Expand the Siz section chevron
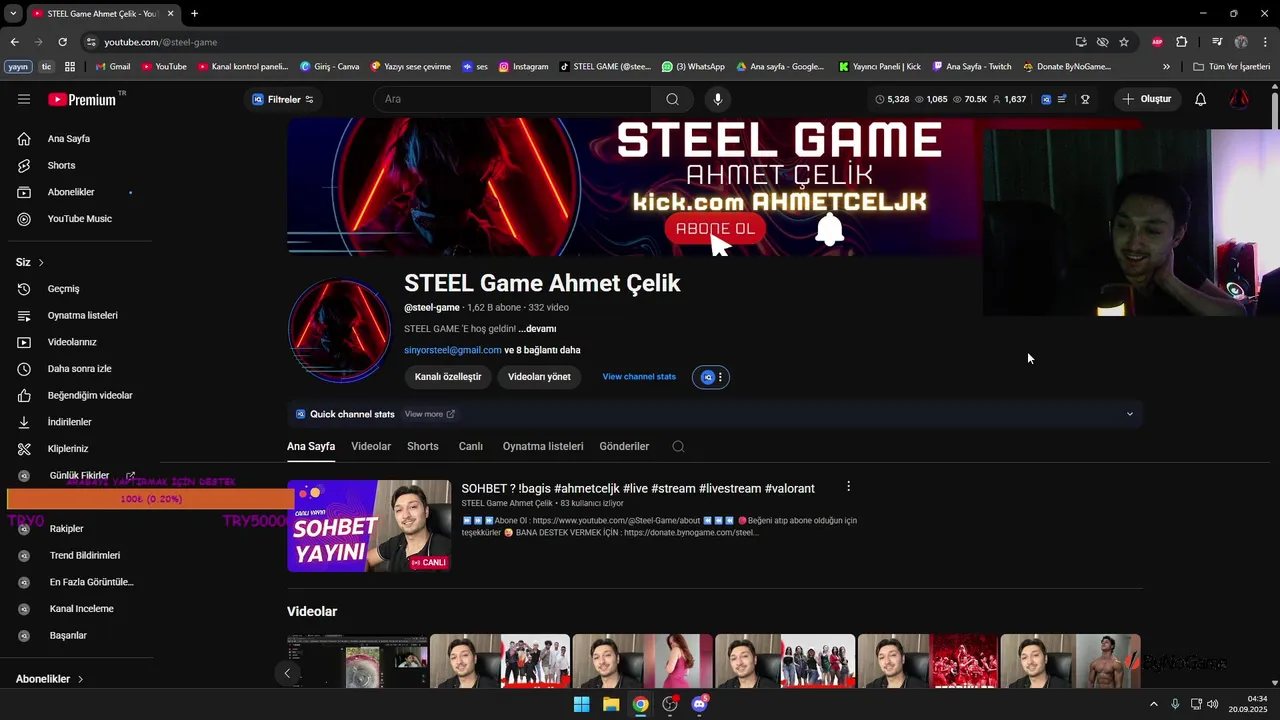The image size is (1280, 720). [x=41, y=262]
